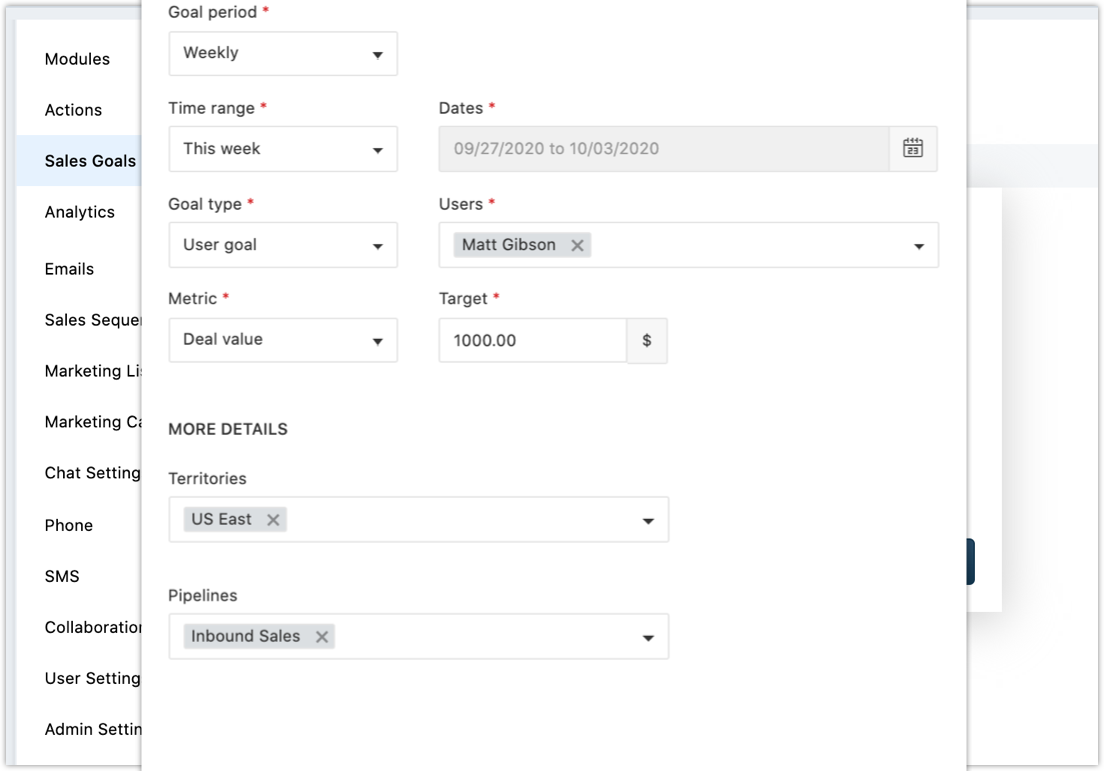The width and height of the screenshot is (1104, 771).
Task: Open SMS settings in sidebar
Action: coord(62,576)
